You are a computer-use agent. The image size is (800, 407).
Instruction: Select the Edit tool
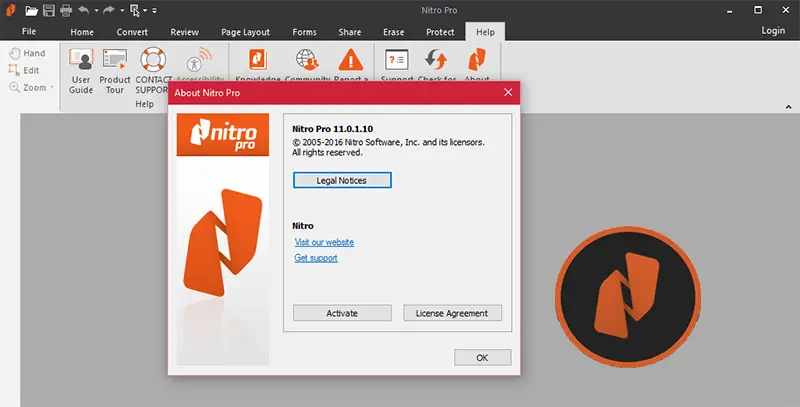click(x=24, y=70)
